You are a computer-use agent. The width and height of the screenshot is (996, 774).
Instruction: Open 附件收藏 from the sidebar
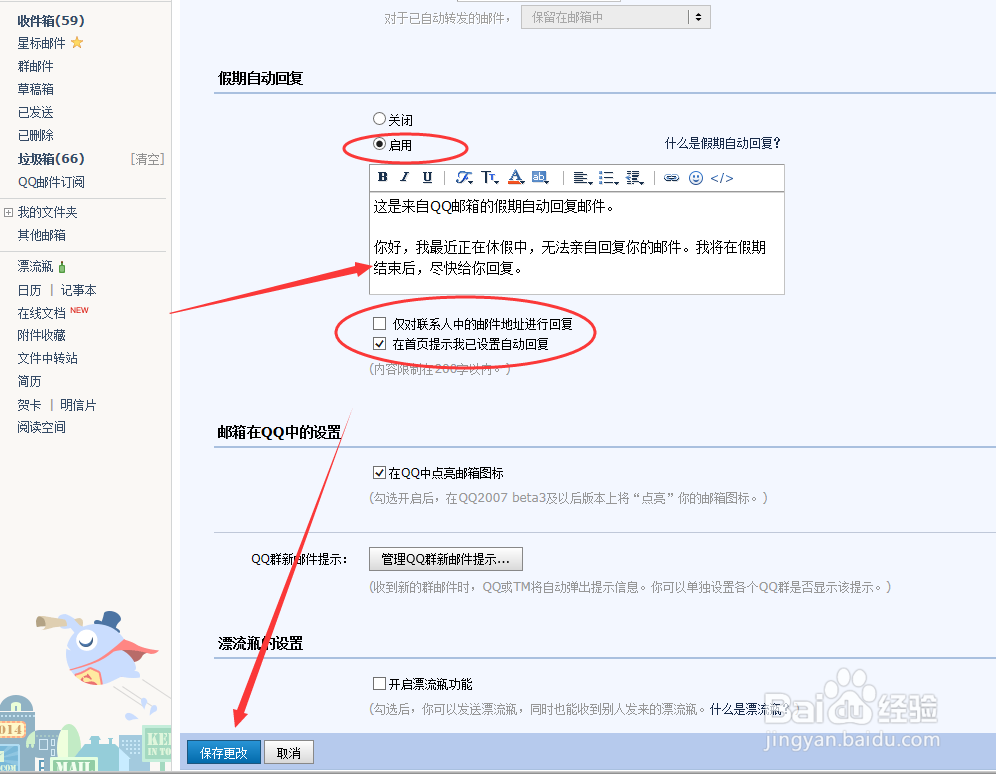(x=41, y=335)
